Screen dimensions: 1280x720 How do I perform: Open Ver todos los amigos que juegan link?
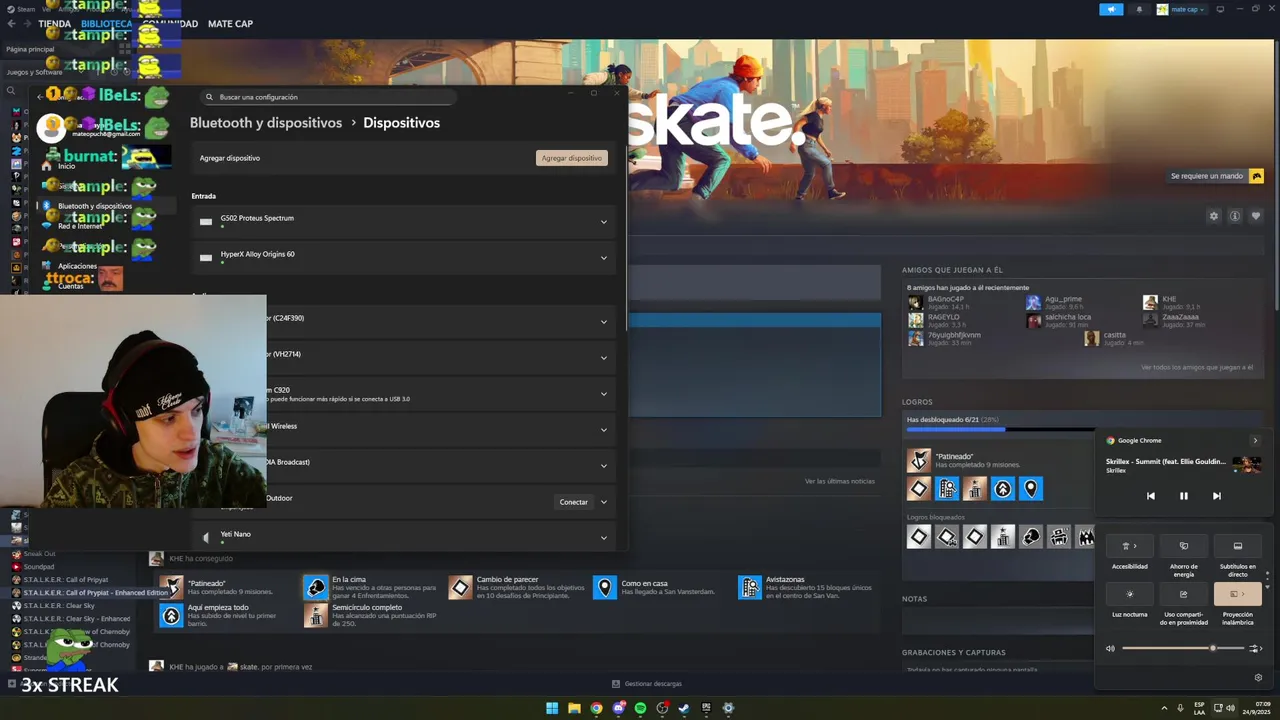pos(1197,367)
